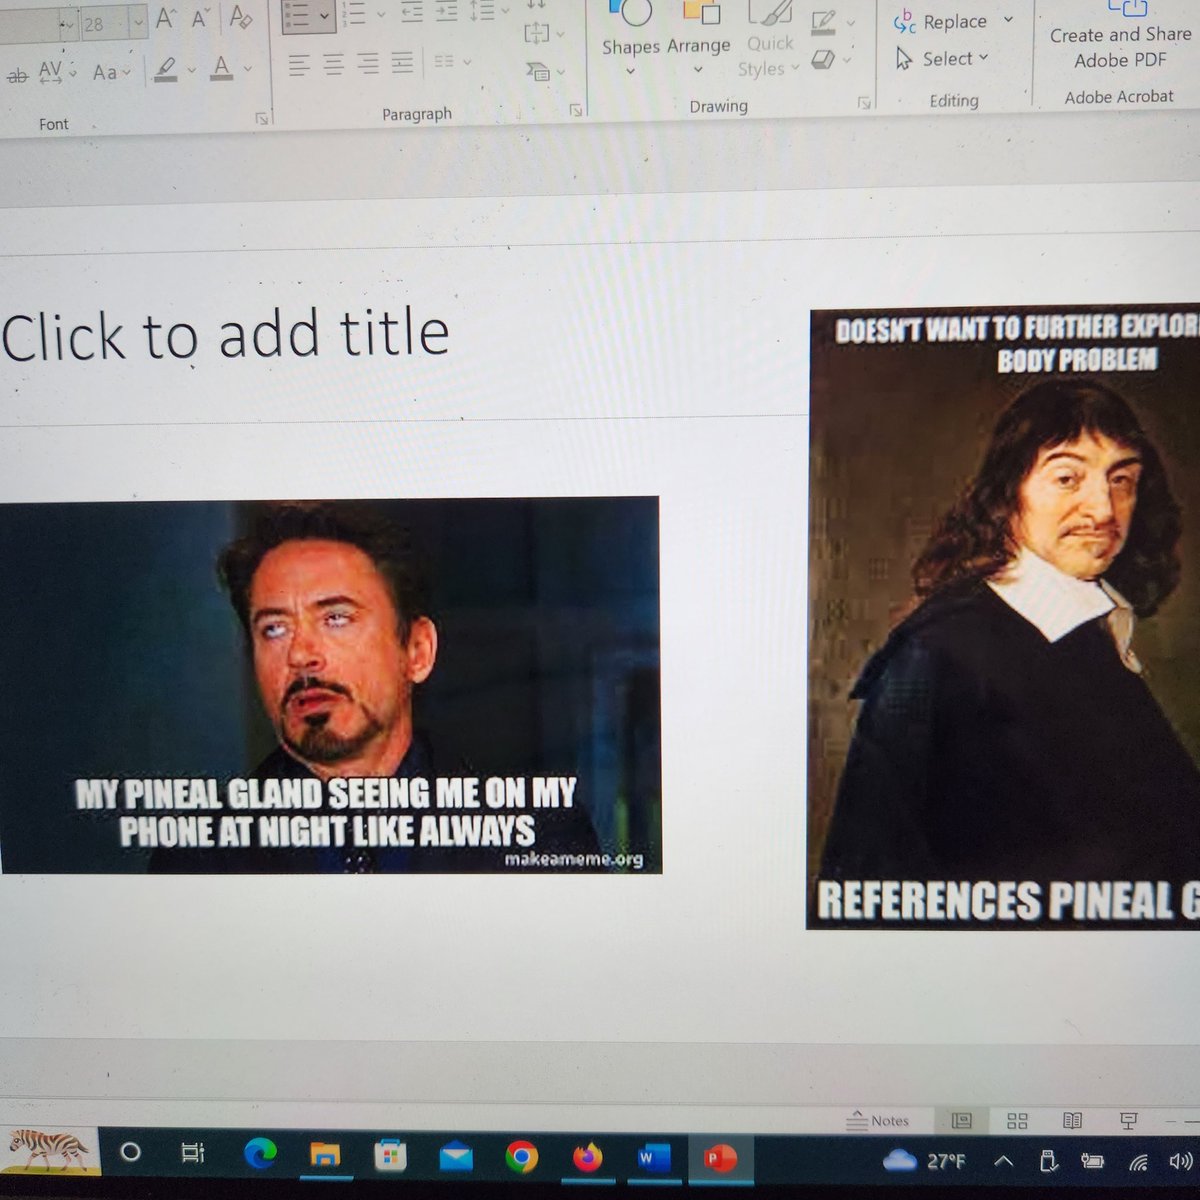Switch to Normal view icon
This screenshot has width=1200, height=1200.
(962, 1121)
